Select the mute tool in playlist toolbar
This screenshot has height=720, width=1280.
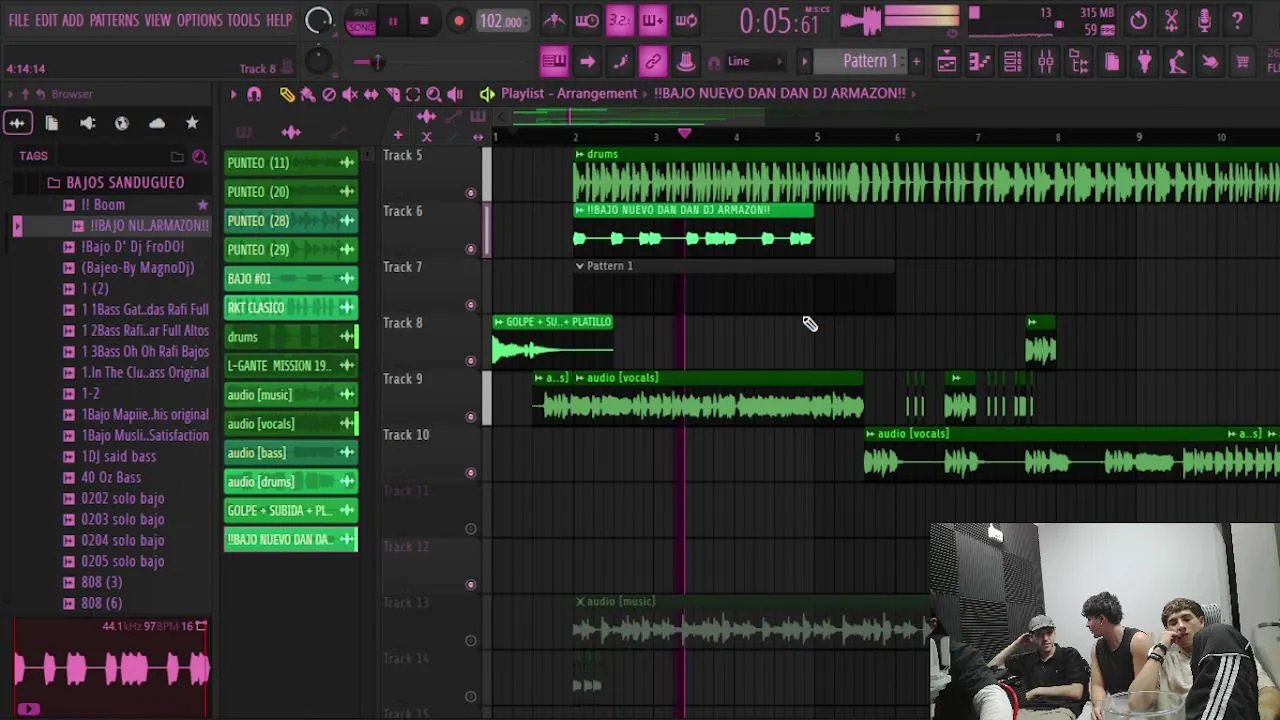[x=350, y=94]
